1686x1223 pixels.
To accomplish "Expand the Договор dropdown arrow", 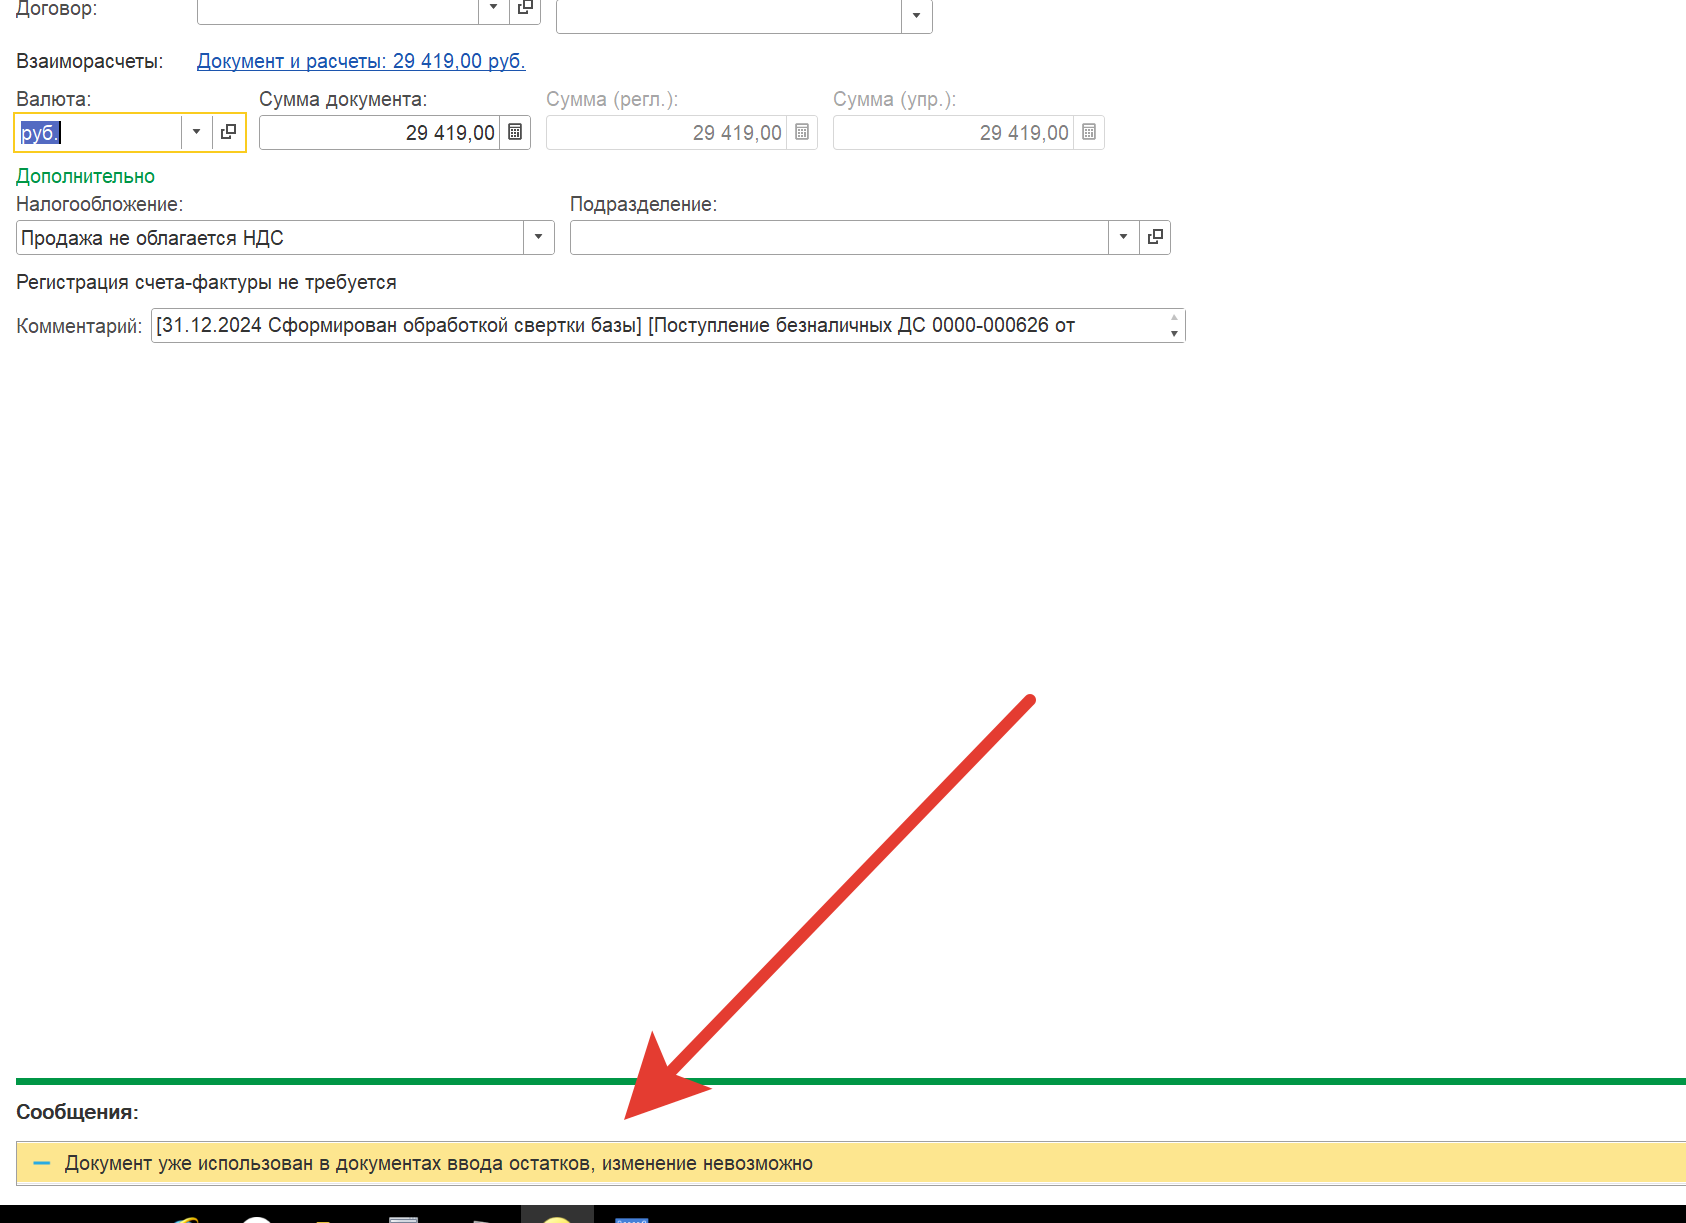I will 493,8.
